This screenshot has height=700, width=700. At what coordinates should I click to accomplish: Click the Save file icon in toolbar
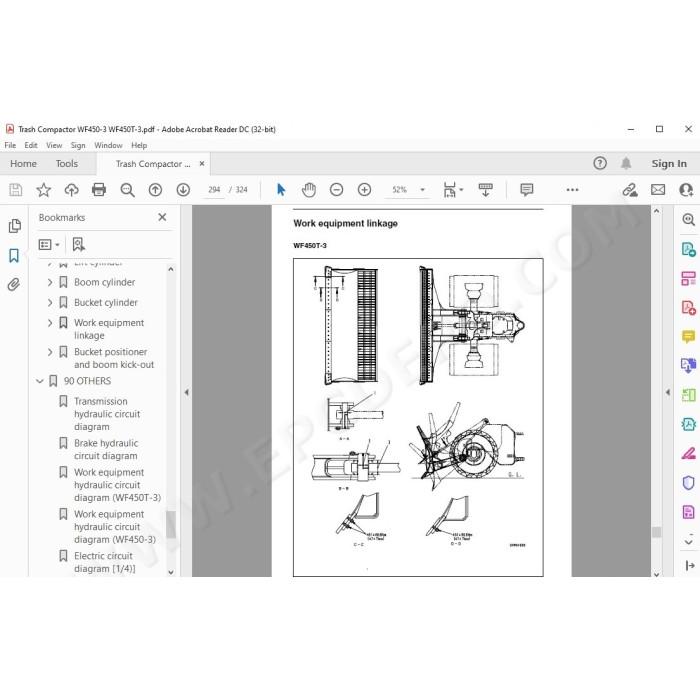pos(16,190)
